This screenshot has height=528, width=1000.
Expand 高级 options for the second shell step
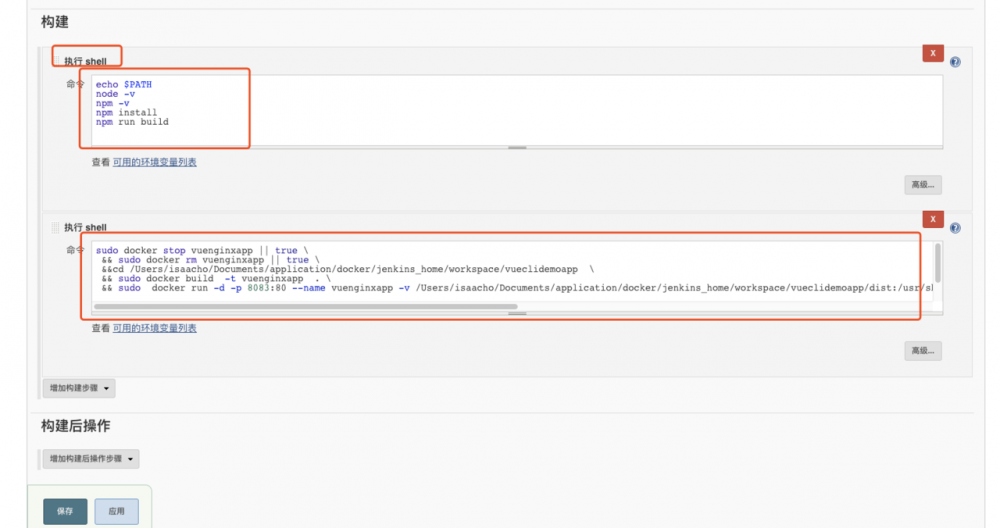pos(923,351)
